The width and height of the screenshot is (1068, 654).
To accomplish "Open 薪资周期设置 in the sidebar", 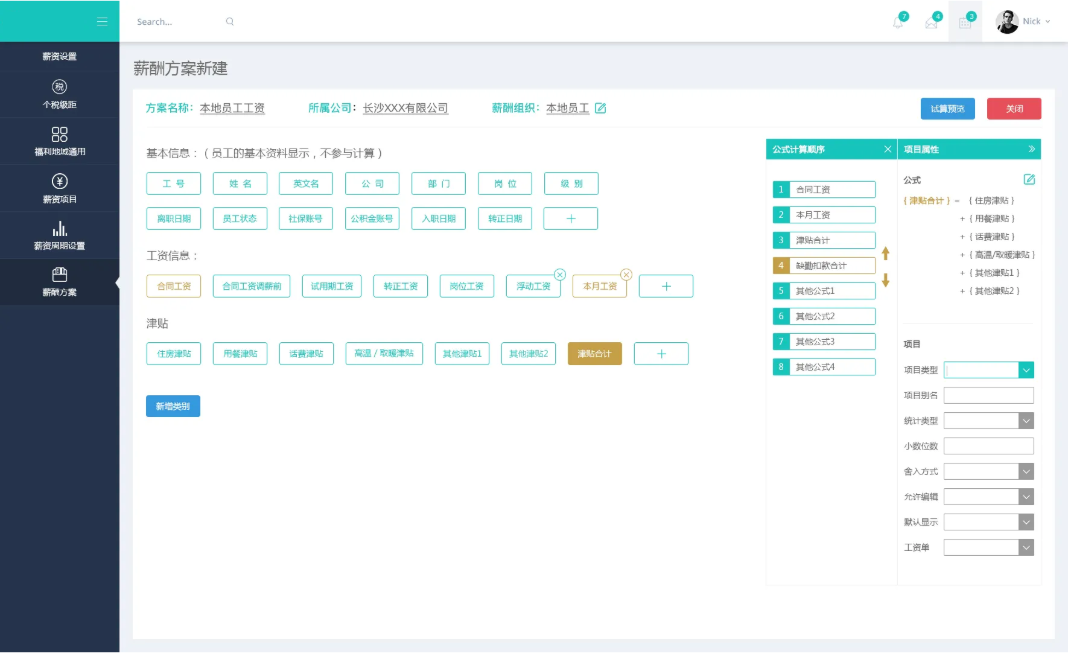I will 59,235.
